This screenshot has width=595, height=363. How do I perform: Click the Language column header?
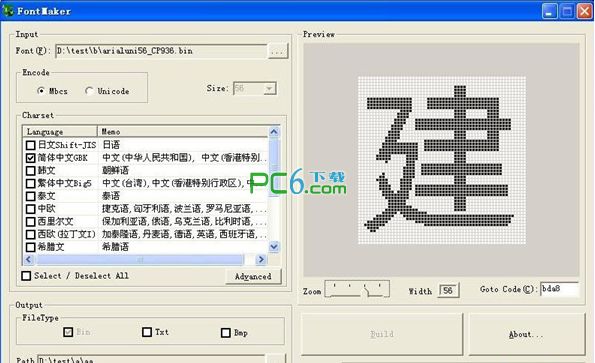click(60, 132)
